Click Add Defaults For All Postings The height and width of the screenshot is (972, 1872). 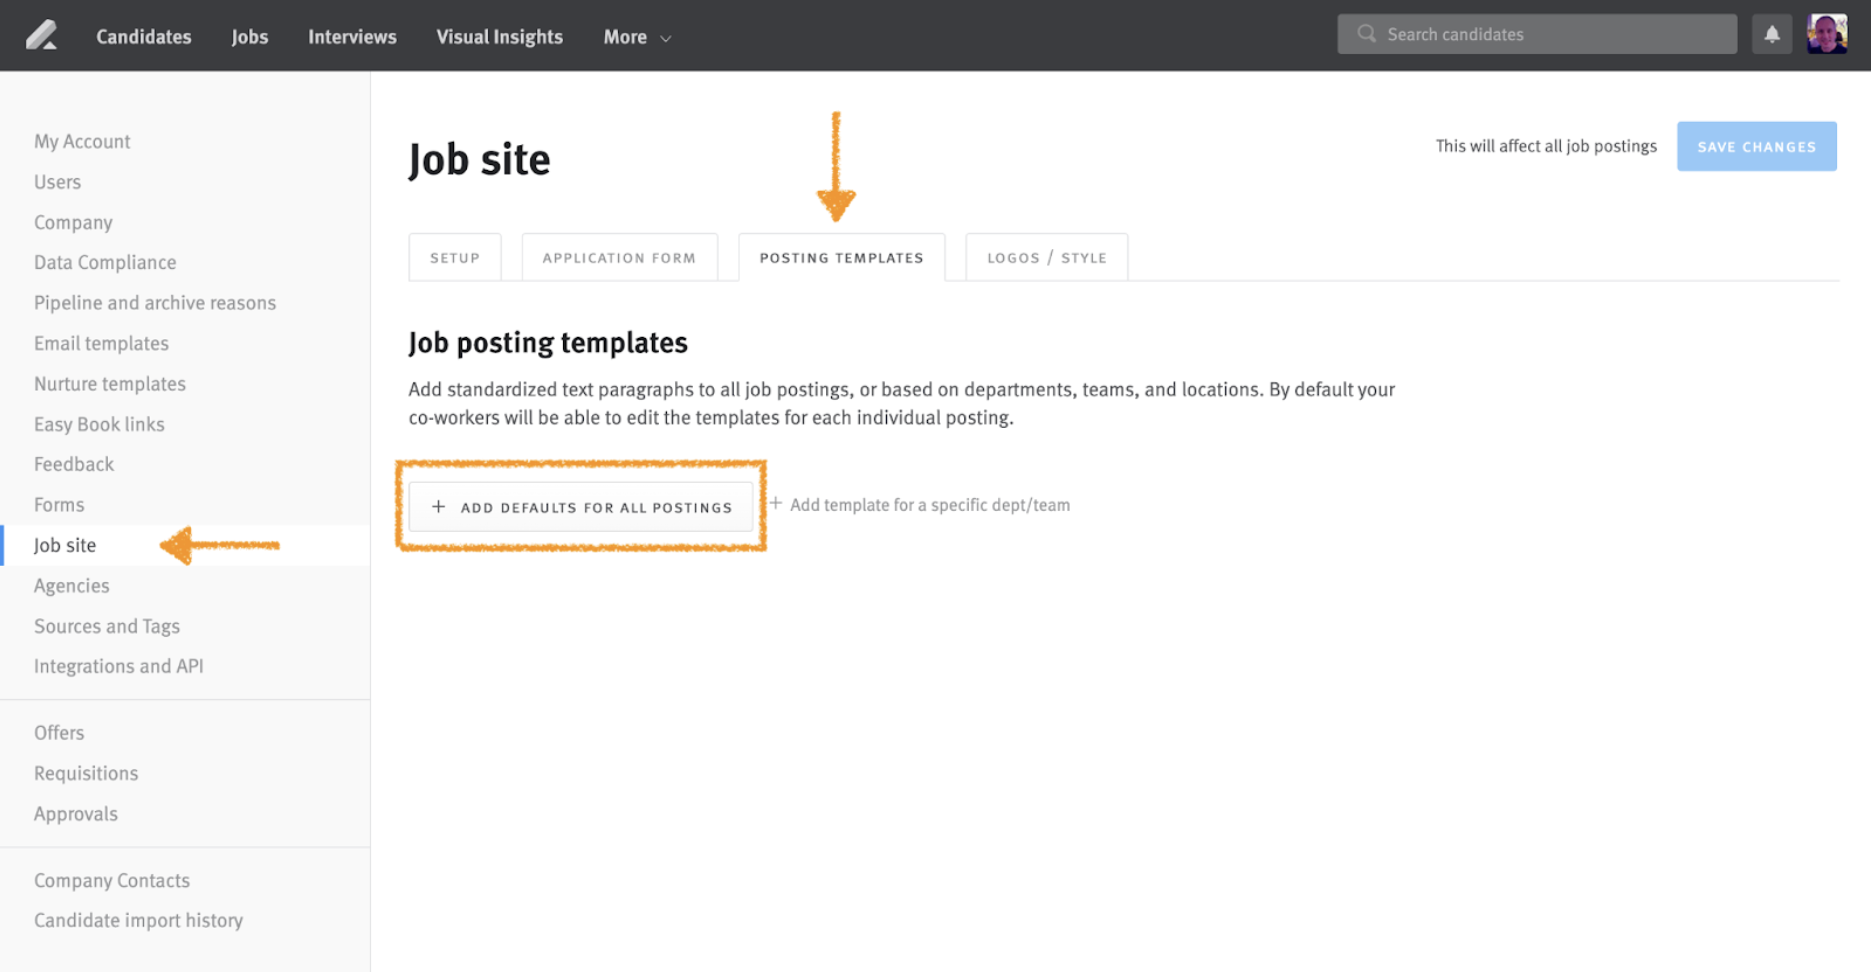581,506
